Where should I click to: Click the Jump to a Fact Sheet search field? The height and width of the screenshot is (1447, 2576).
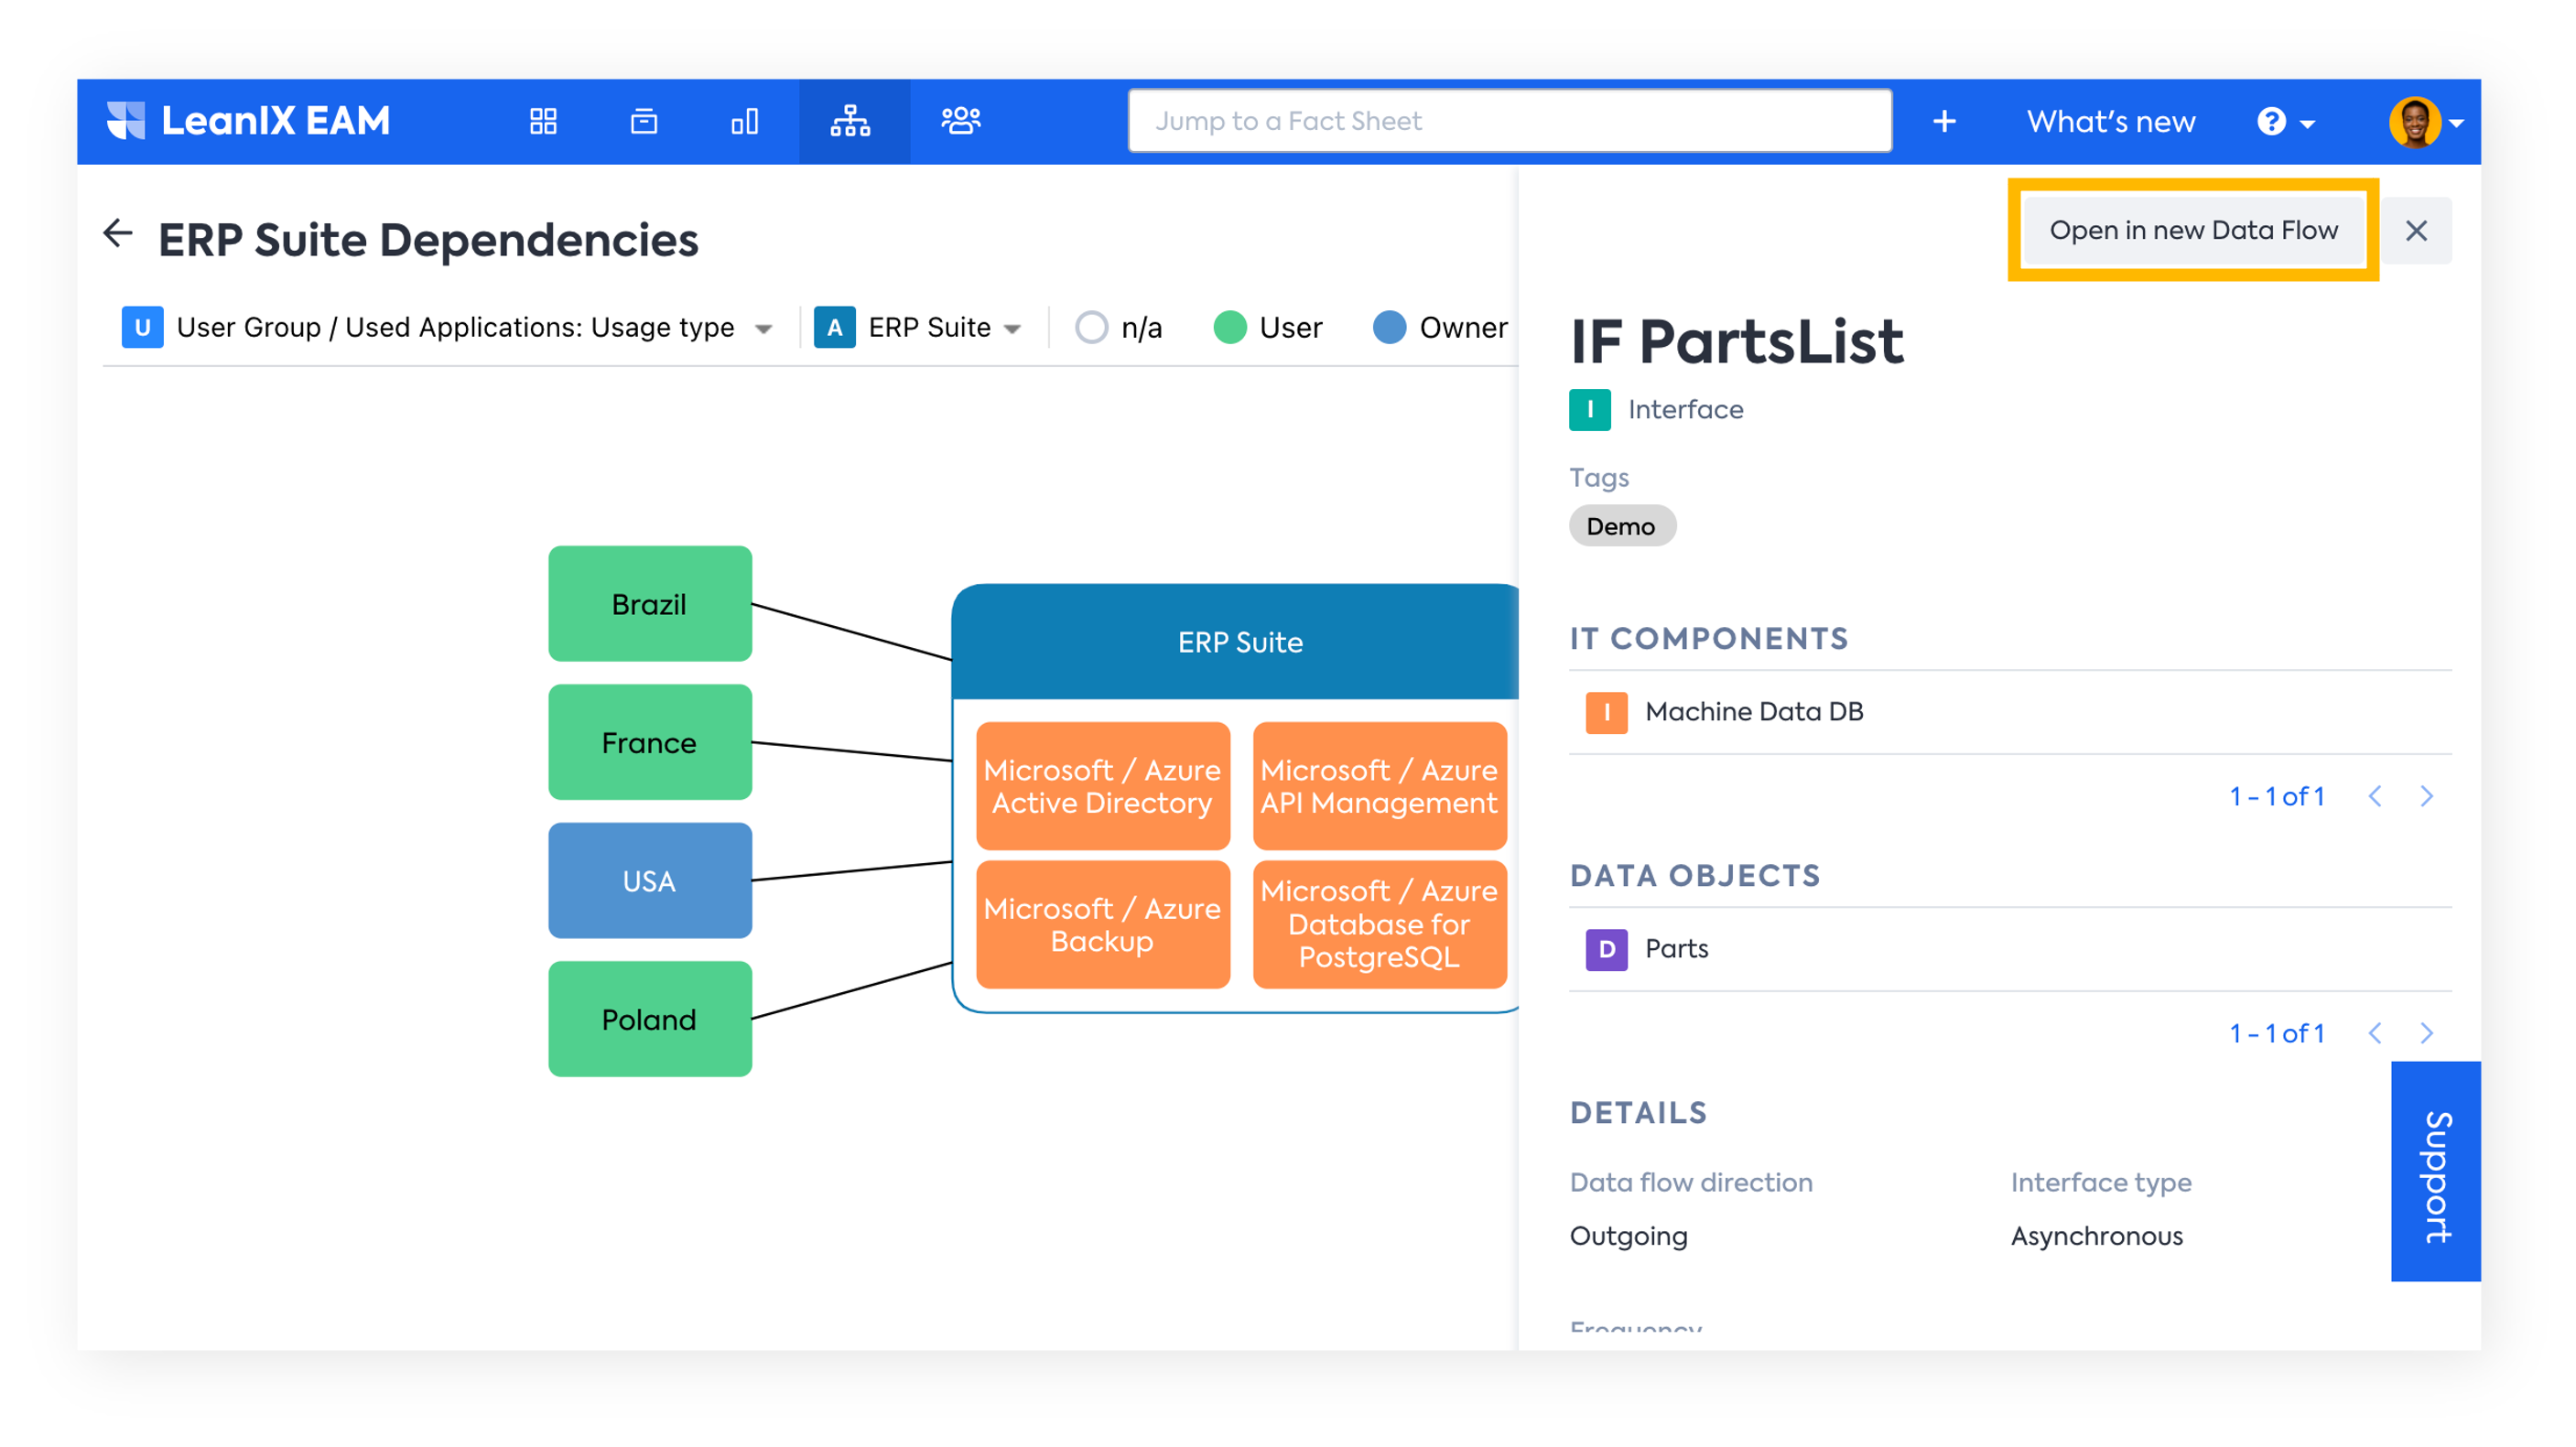tap(1510, 121)
